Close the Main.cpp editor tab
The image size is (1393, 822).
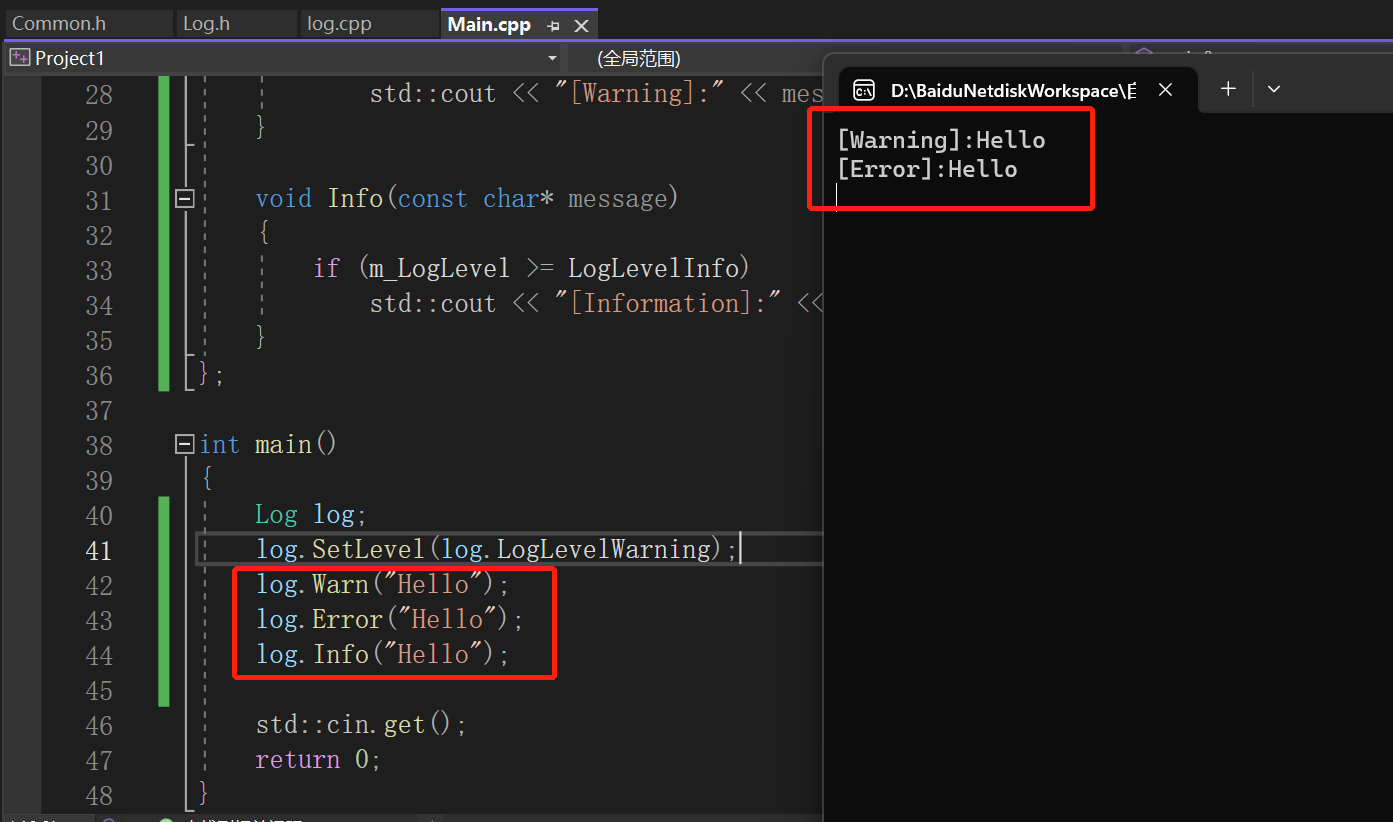point(581,25)
